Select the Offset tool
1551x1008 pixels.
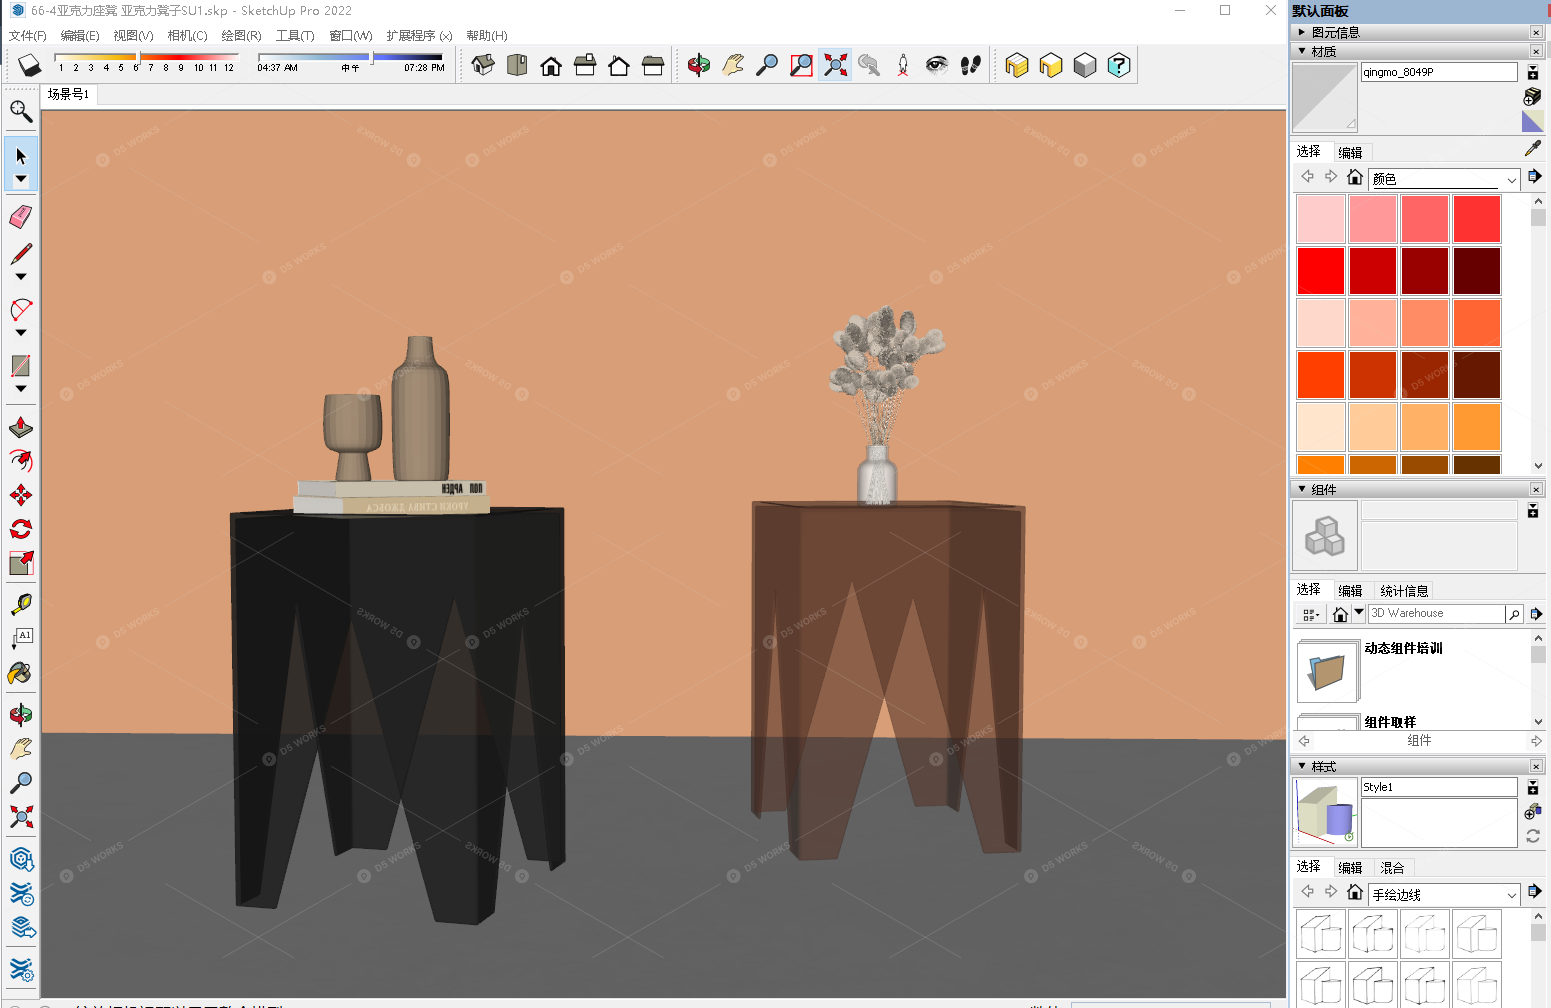click(21, 461)
